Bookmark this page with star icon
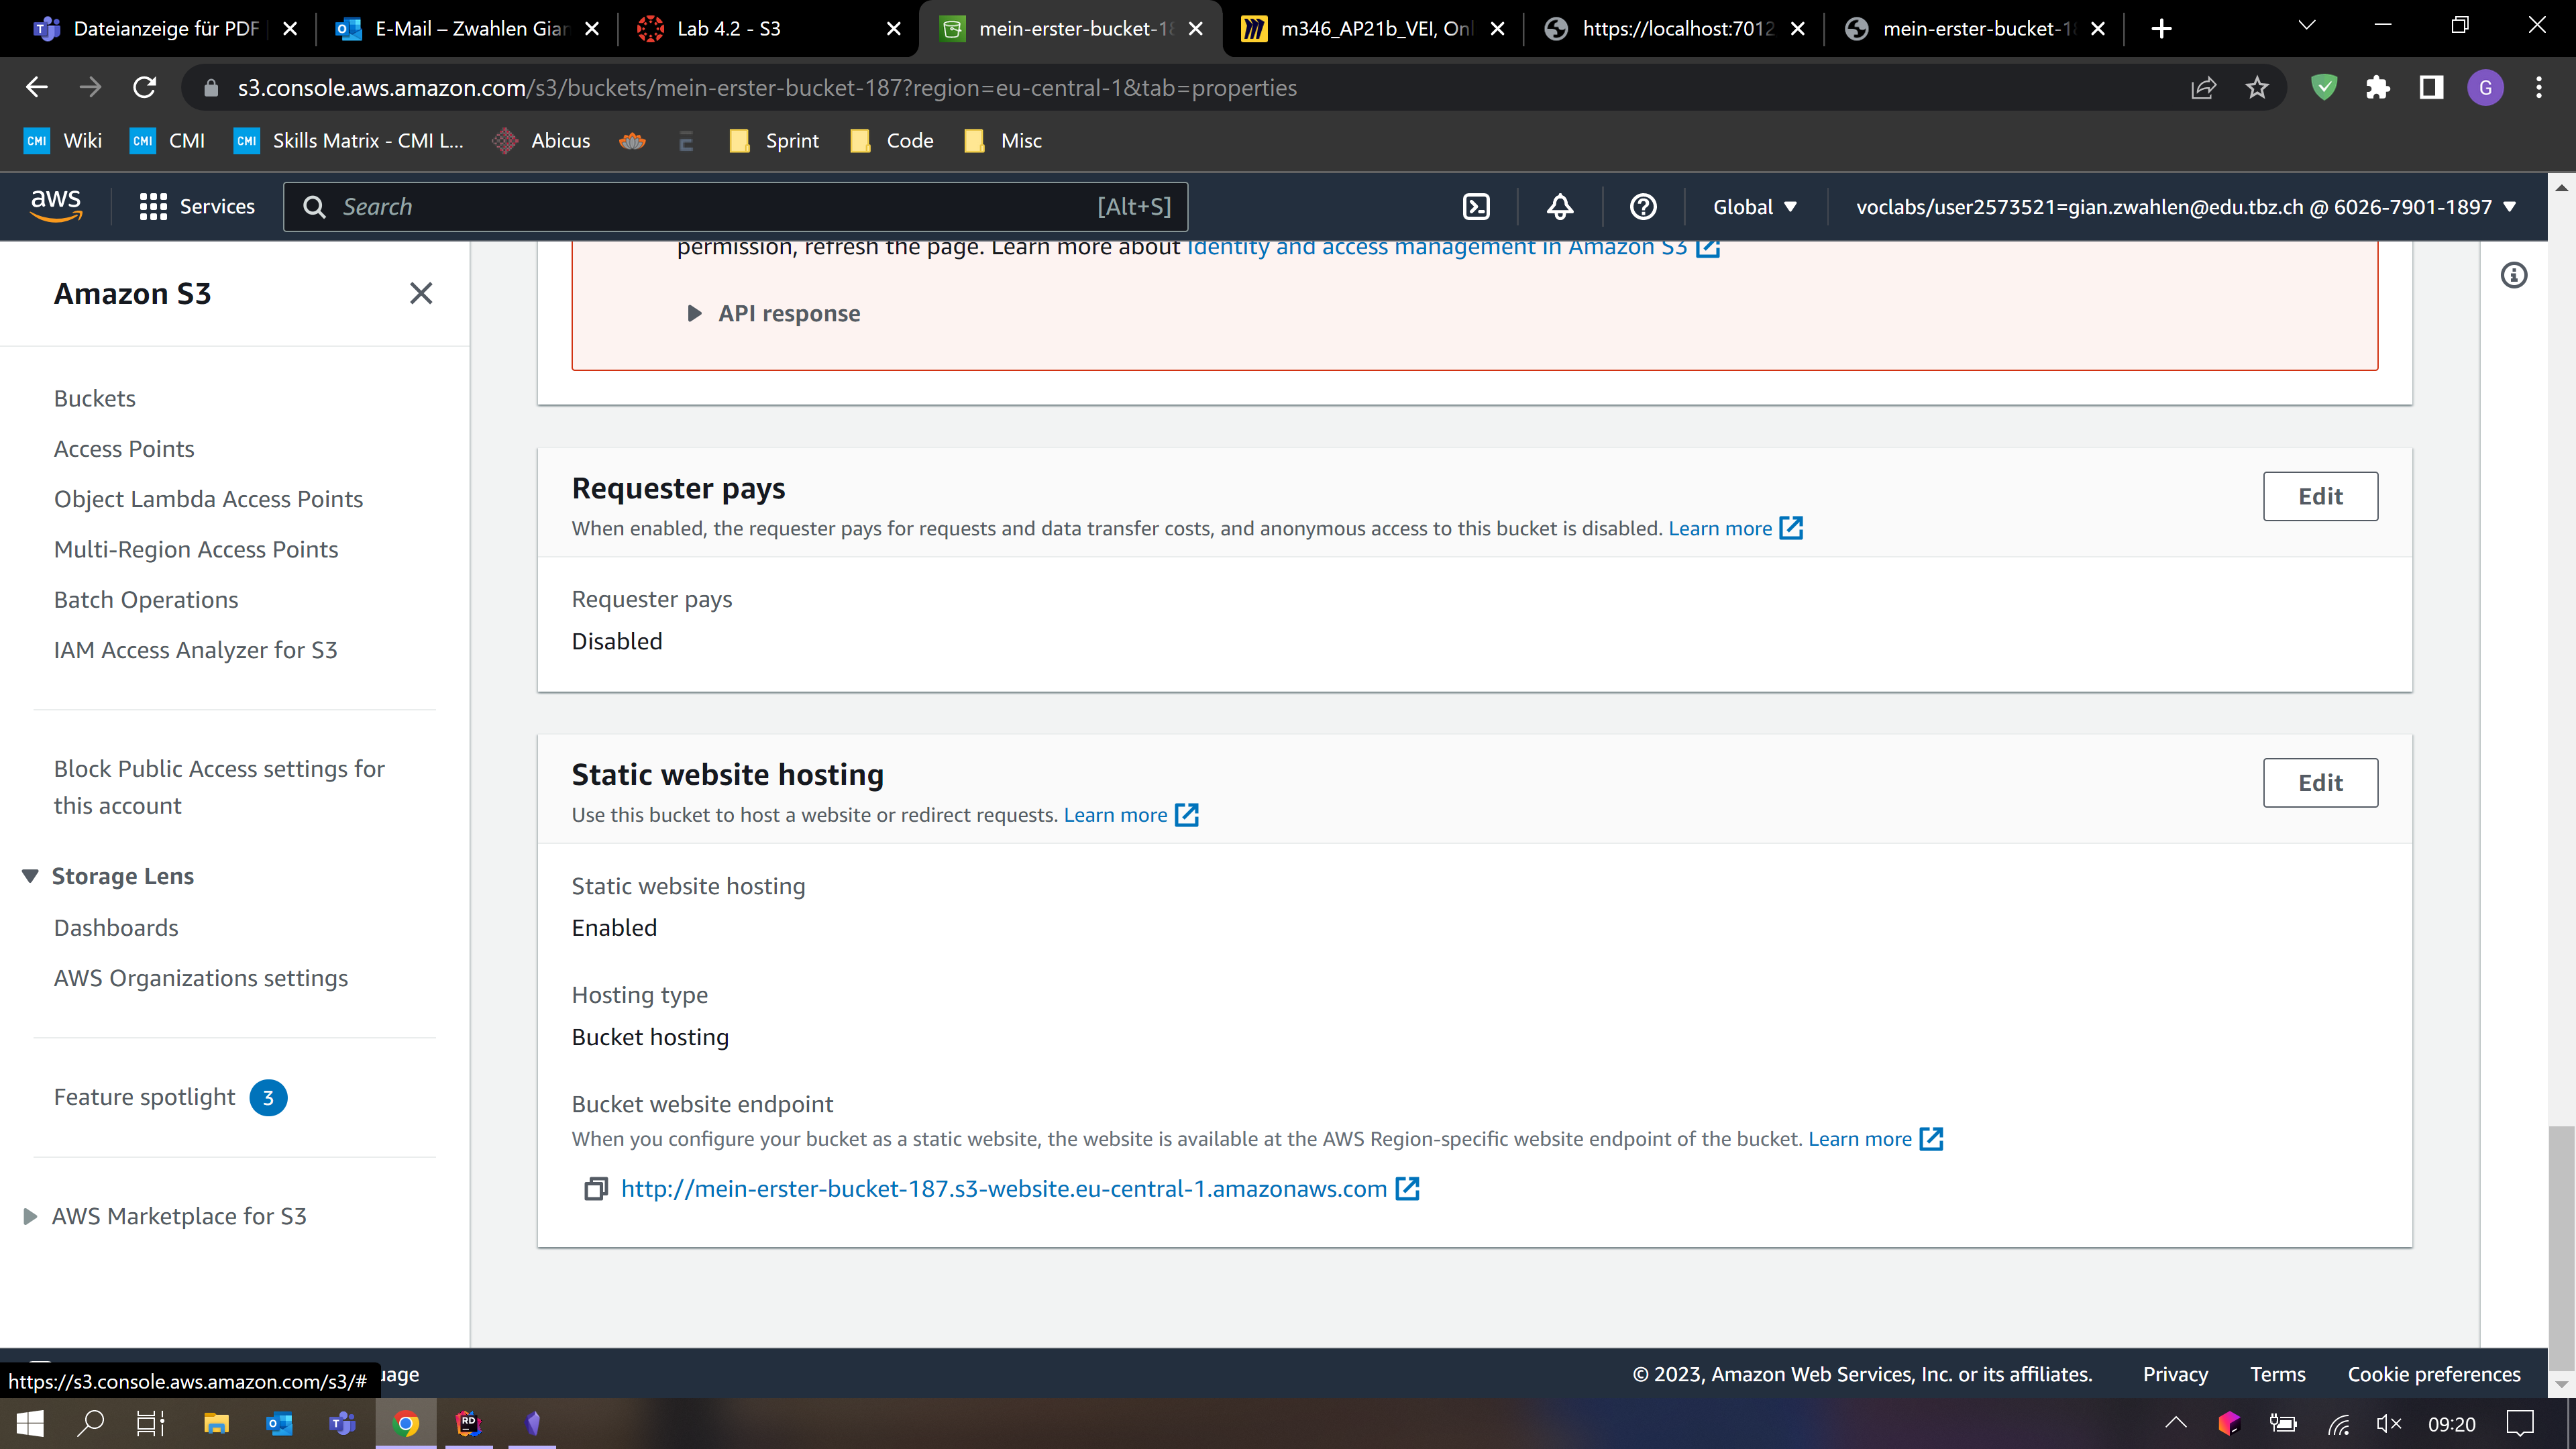The width and height of the screenshot is (2576, 1449). point(2257,88)
